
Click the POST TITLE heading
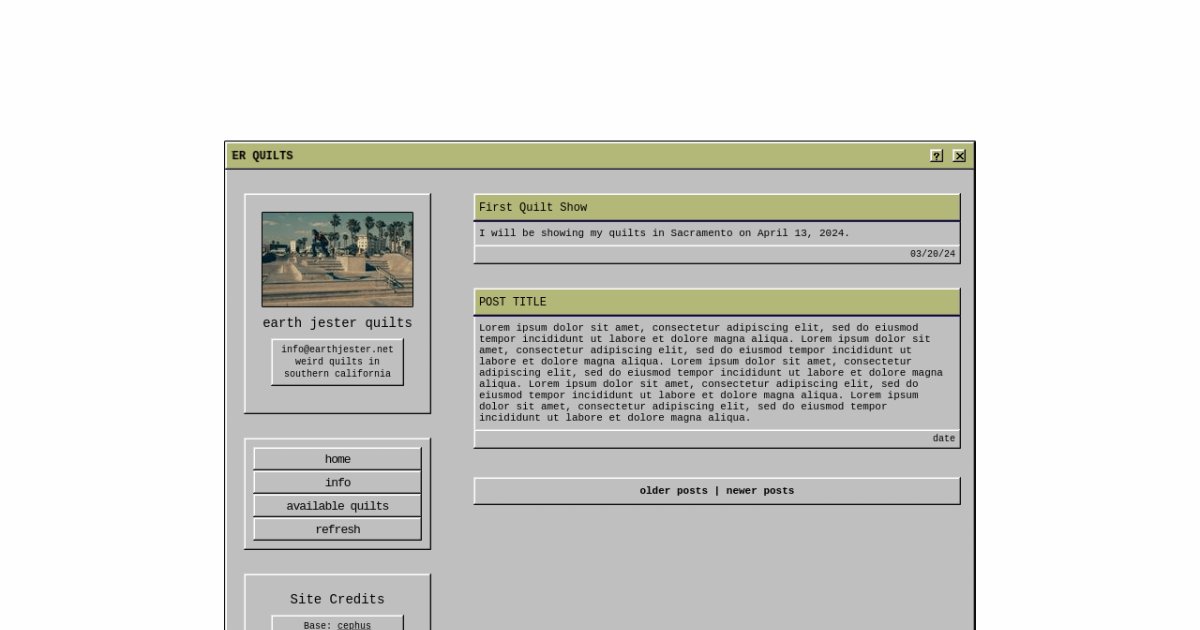pos(512,302)
